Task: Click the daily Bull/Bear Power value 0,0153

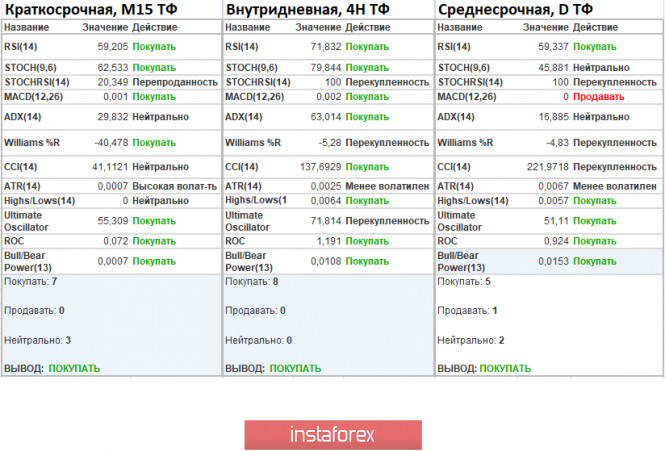Action: (x=553, y=261)
